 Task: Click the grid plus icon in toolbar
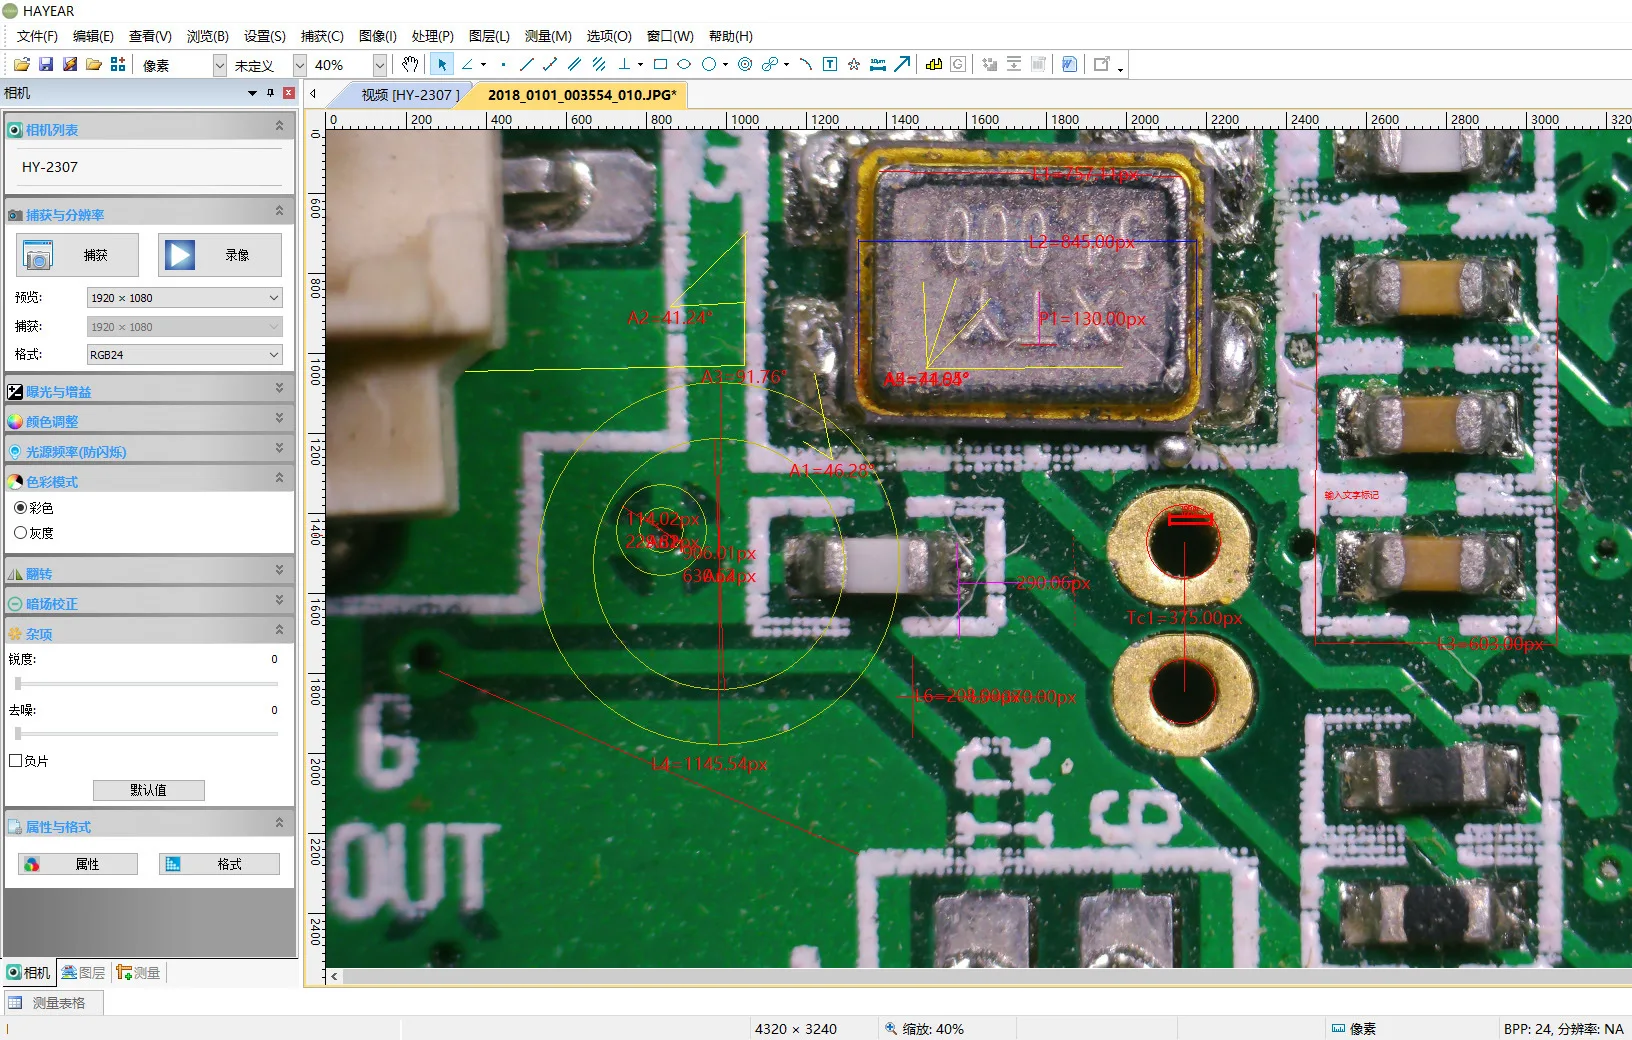tap(118, 65)
